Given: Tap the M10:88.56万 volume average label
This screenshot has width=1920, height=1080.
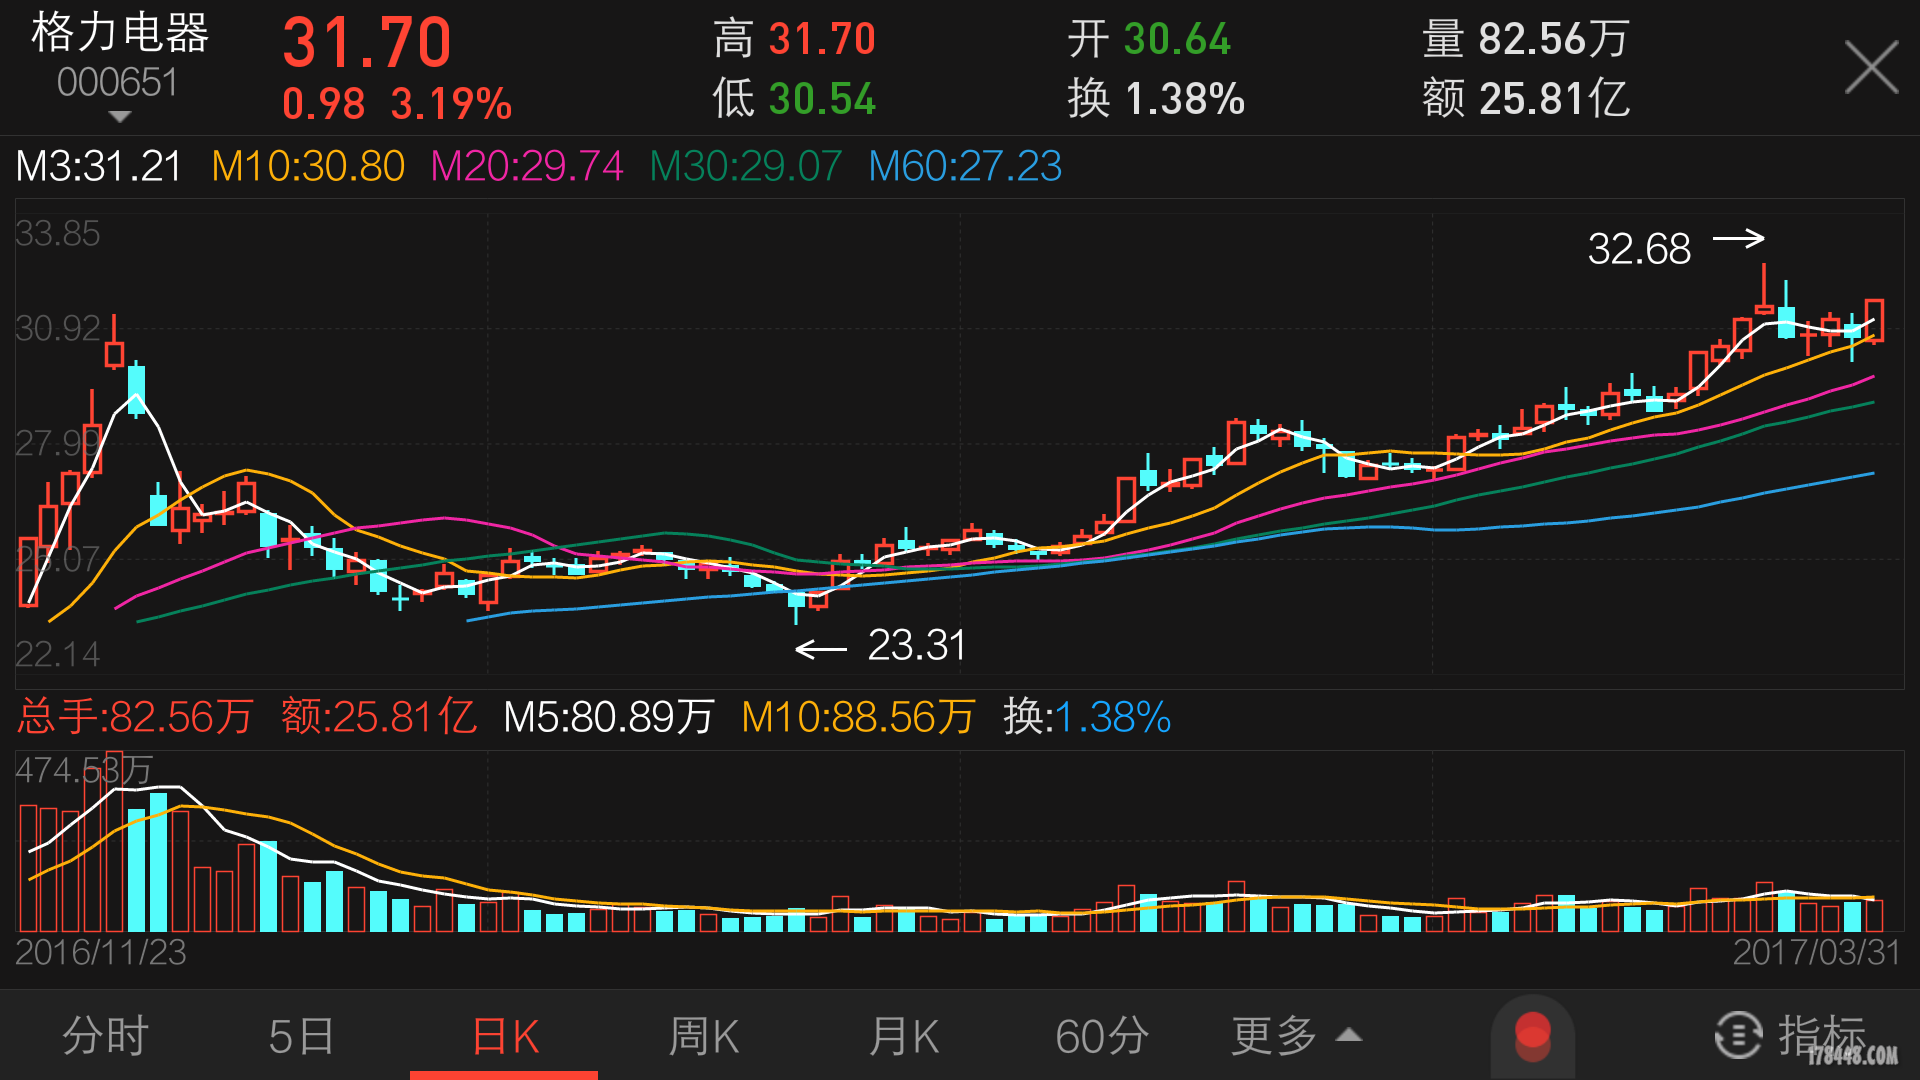Looking at the screenshot, I should 858,717.
